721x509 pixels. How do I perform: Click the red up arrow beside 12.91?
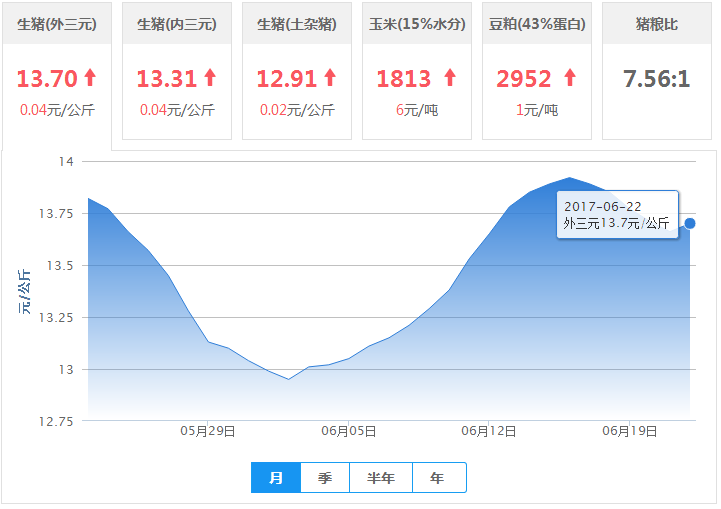330,77
